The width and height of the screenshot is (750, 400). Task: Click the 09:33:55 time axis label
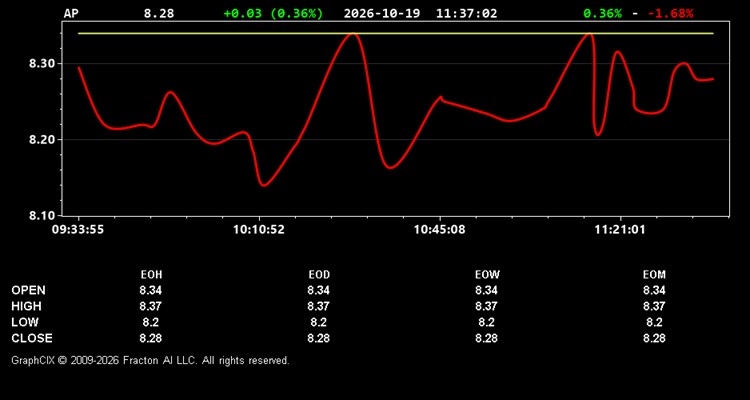77,230
